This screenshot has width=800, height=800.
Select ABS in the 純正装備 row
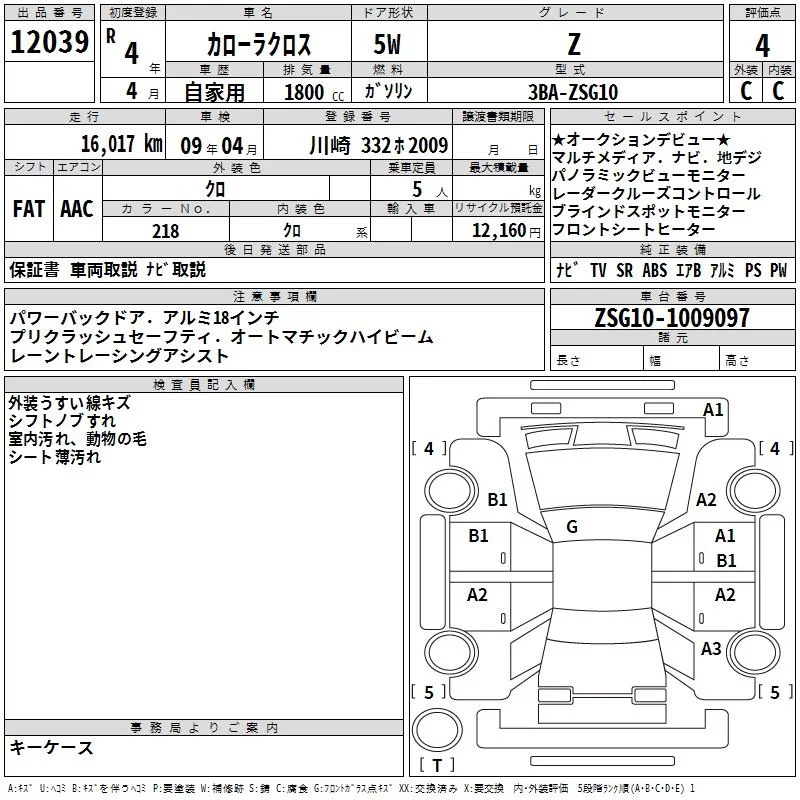click(x=655, y=270)
